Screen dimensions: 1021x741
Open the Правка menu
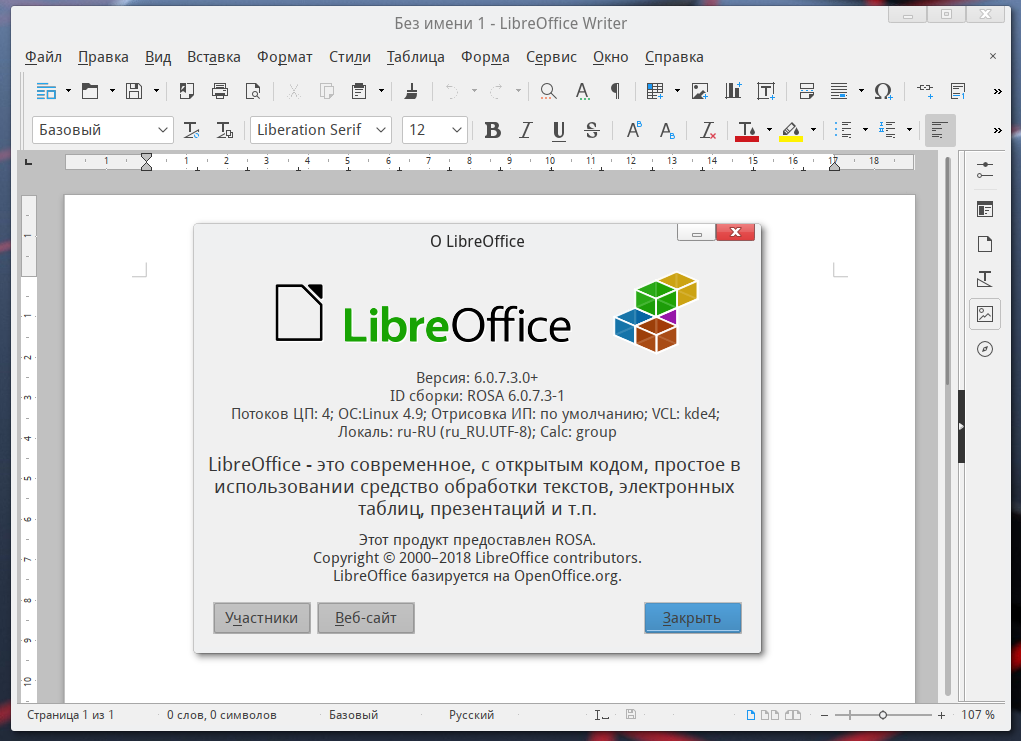tap(103, 57)
